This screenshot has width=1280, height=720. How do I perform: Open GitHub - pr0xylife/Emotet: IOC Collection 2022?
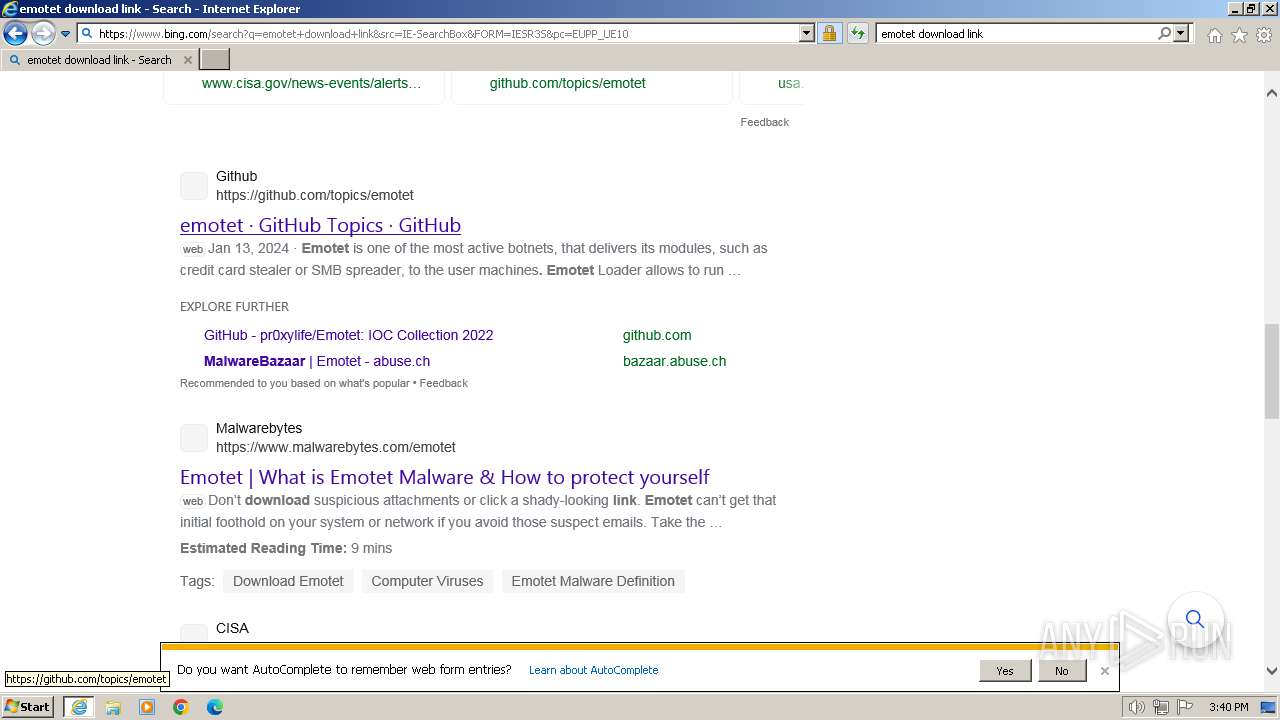tap(348, 335)
